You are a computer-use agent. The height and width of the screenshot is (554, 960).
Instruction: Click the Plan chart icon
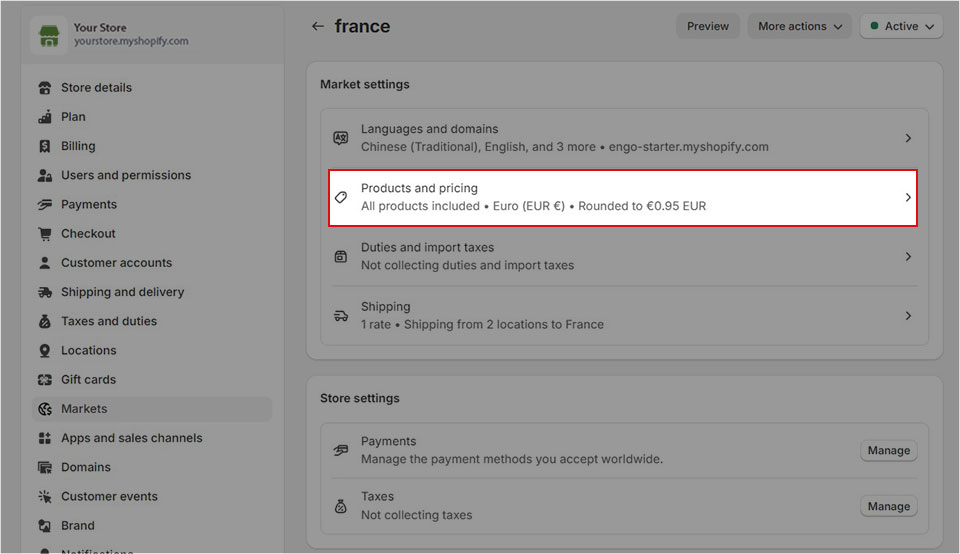(x=45, y=117)
